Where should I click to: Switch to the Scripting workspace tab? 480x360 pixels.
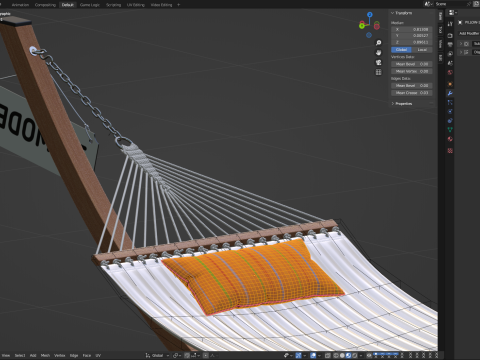(113, 5)
